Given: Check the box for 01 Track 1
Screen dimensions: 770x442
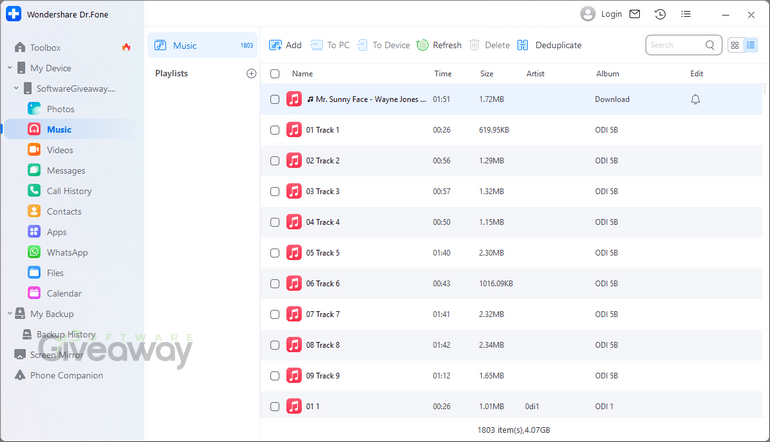Looking at the screenshot, I should (x=275, y=130).
